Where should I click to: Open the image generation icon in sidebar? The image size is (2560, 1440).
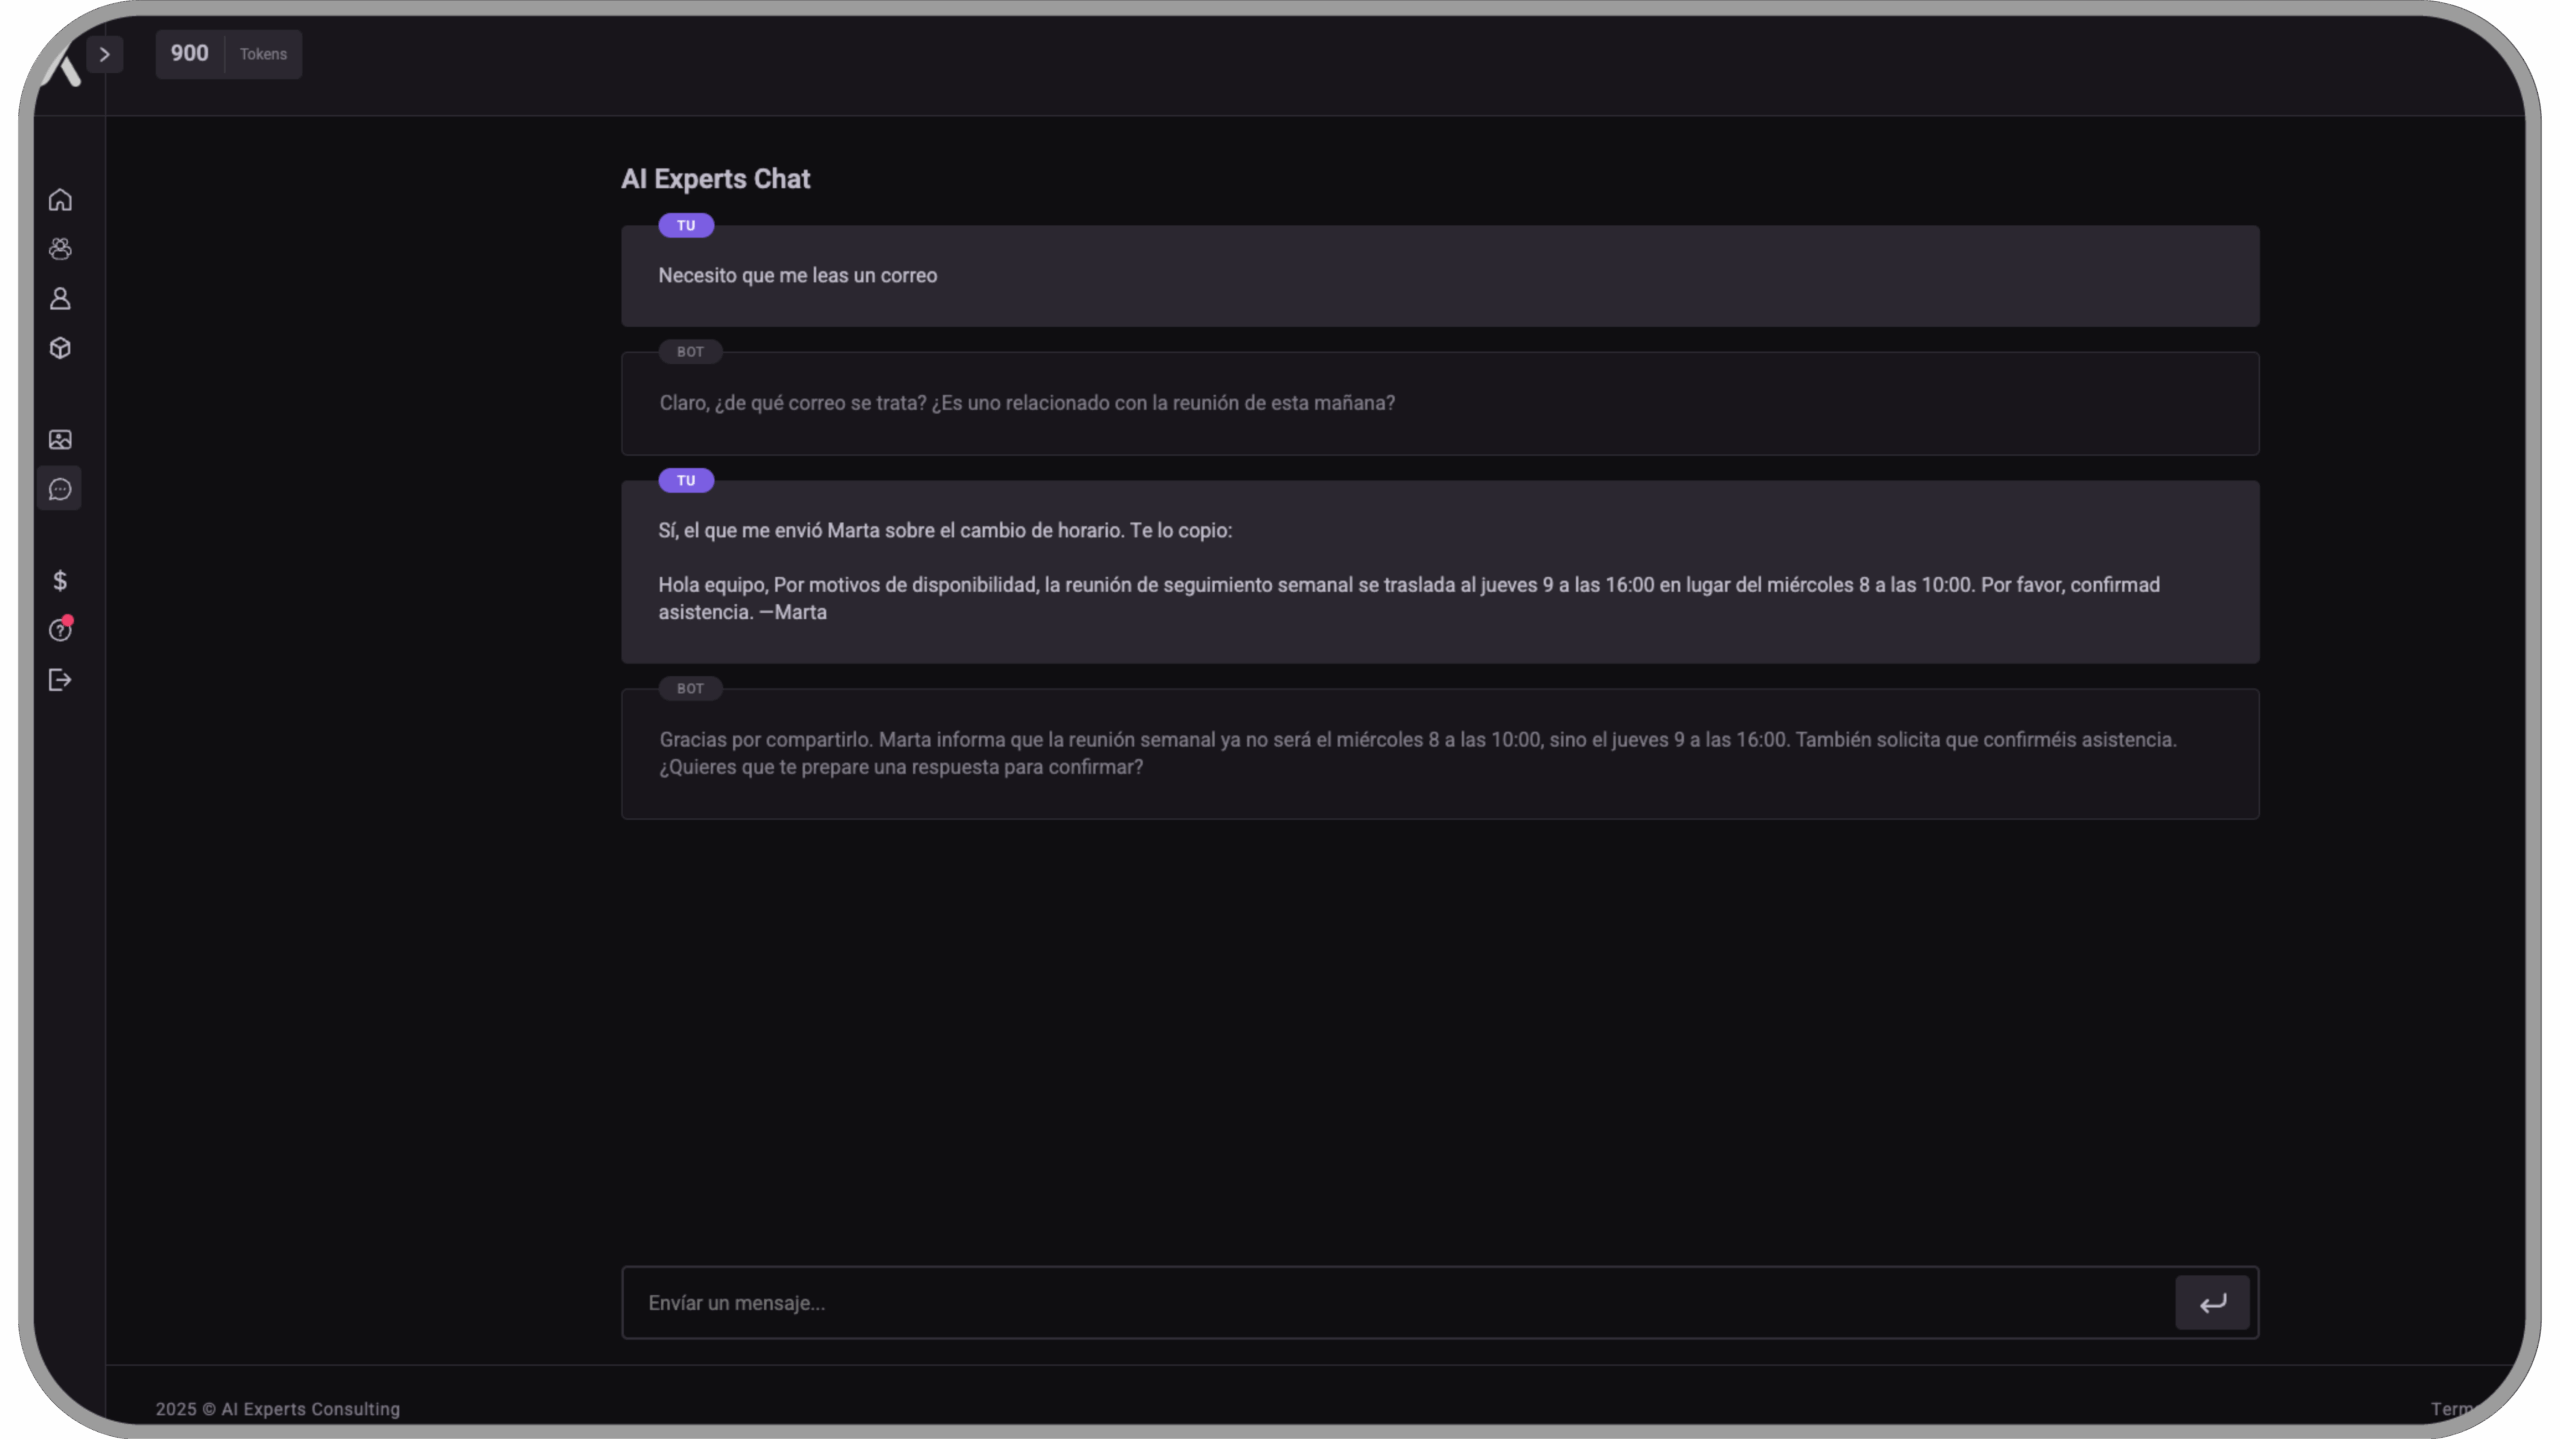pos(60,440)
